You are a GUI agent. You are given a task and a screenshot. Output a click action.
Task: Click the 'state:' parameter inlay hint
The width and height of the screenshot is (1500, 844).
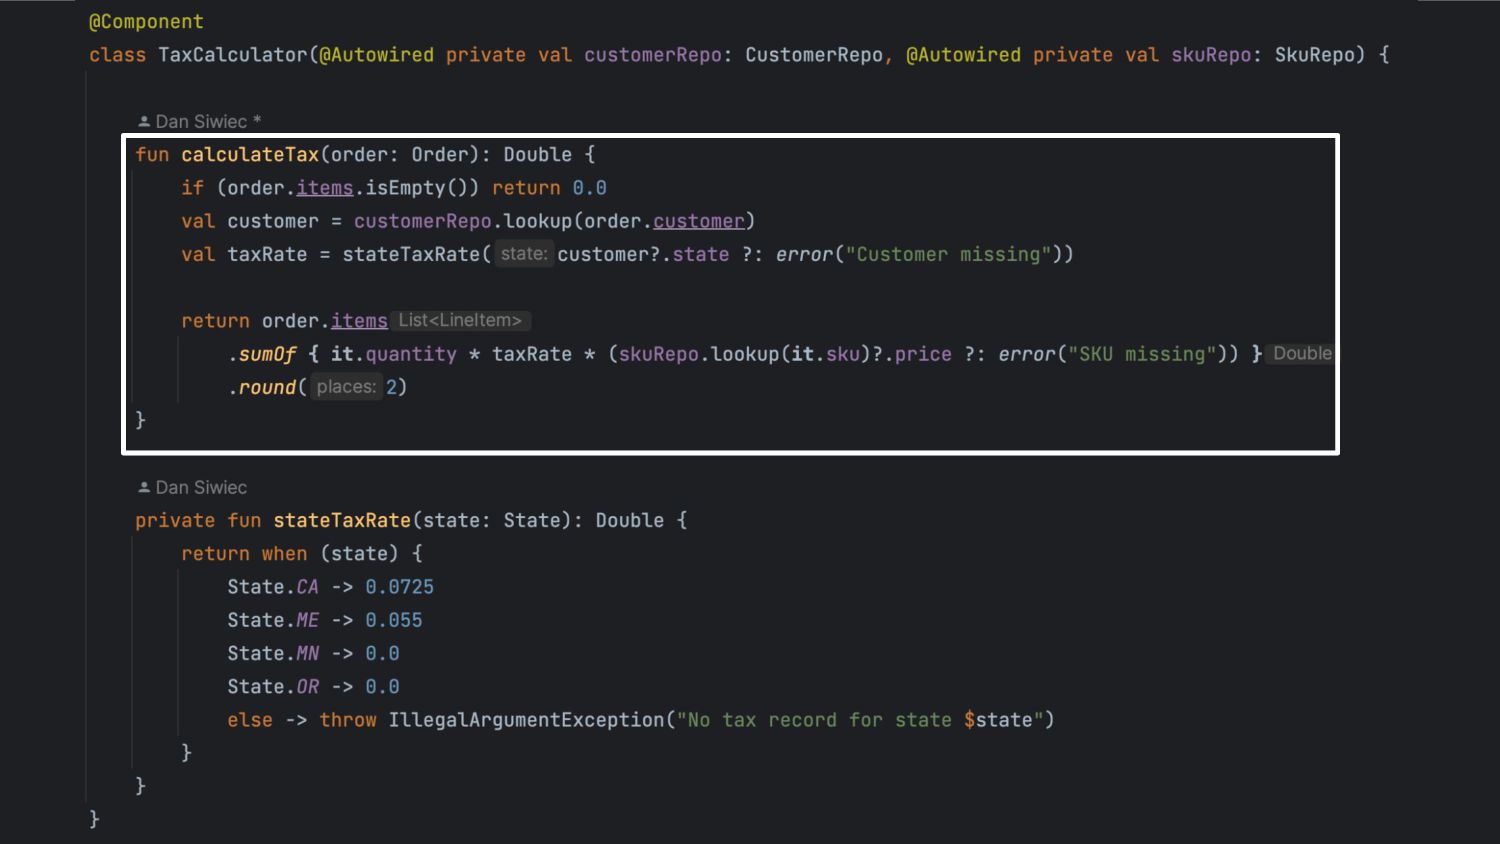[524, 254]
